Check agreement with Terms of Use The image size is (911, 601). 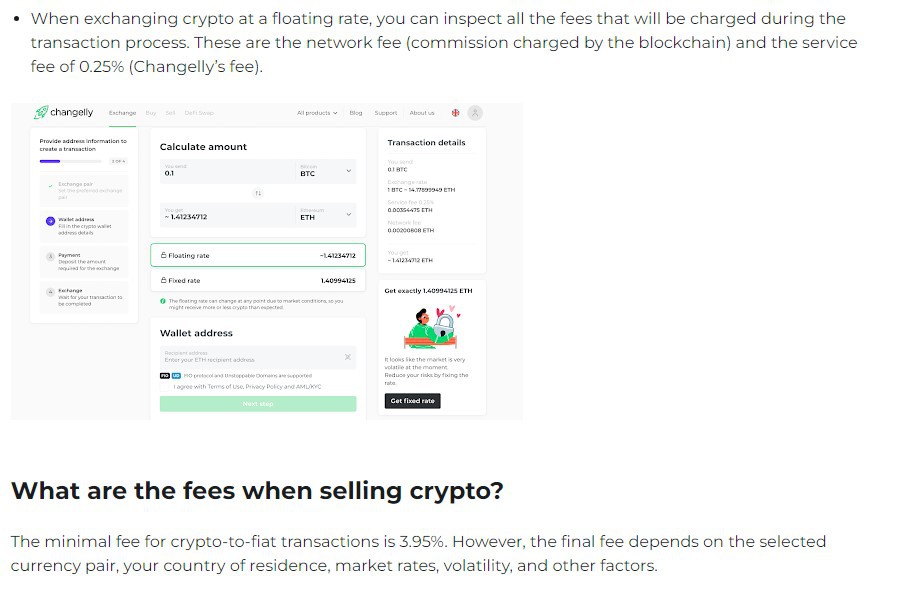click(x=165, y=386)
